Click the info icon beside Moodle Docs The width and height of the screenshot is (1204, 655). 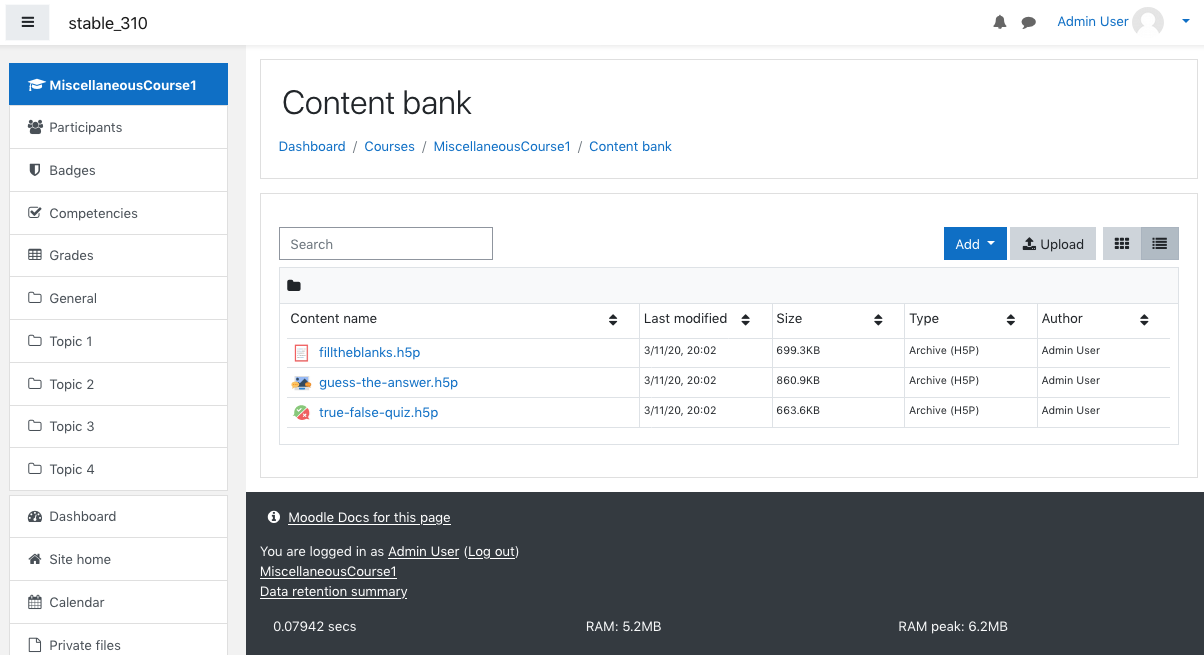click(274, 517)
